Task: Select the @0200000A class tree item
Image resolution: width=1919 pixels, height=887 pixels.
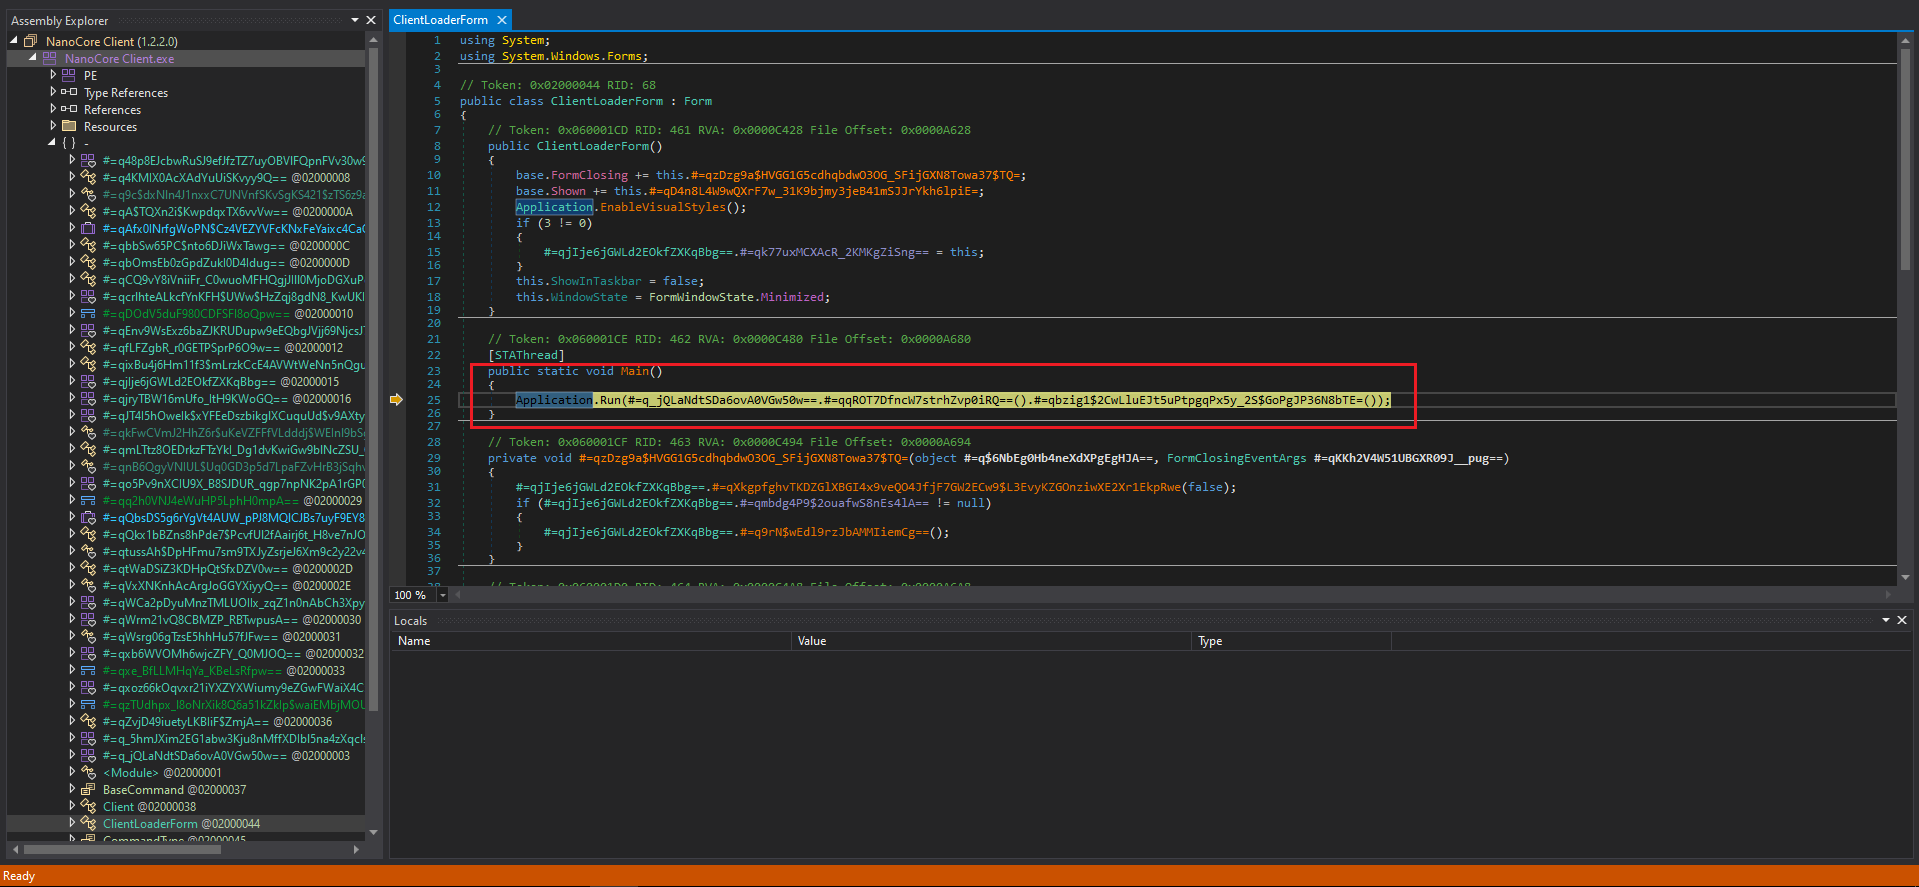Action: 227,212
